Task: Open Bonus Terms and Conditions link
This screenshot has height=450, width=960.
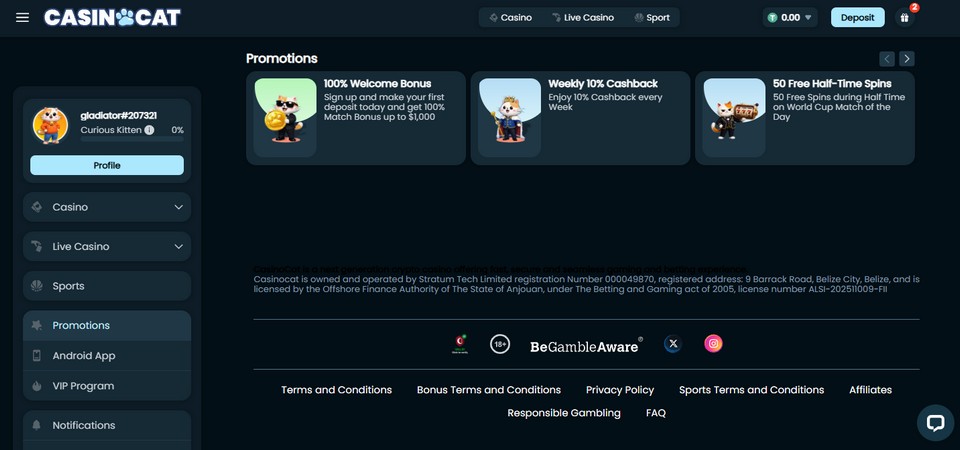Action: click(489, 390)
